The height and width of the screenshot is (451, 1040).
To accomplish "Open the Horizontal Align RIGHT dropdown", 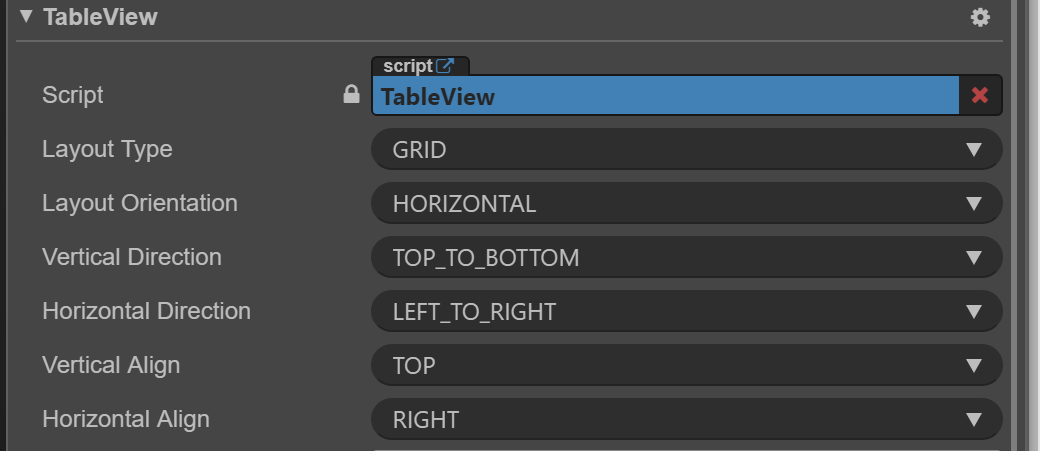I will tap(686, 420).
